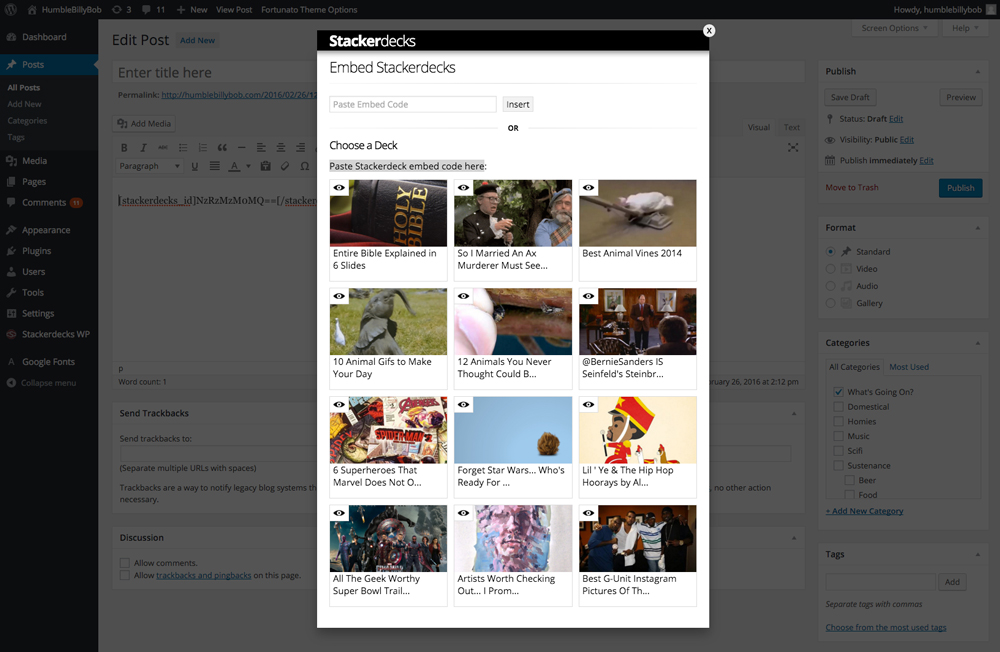Click the Paste Embed Code input field

[x=413, y=105]
